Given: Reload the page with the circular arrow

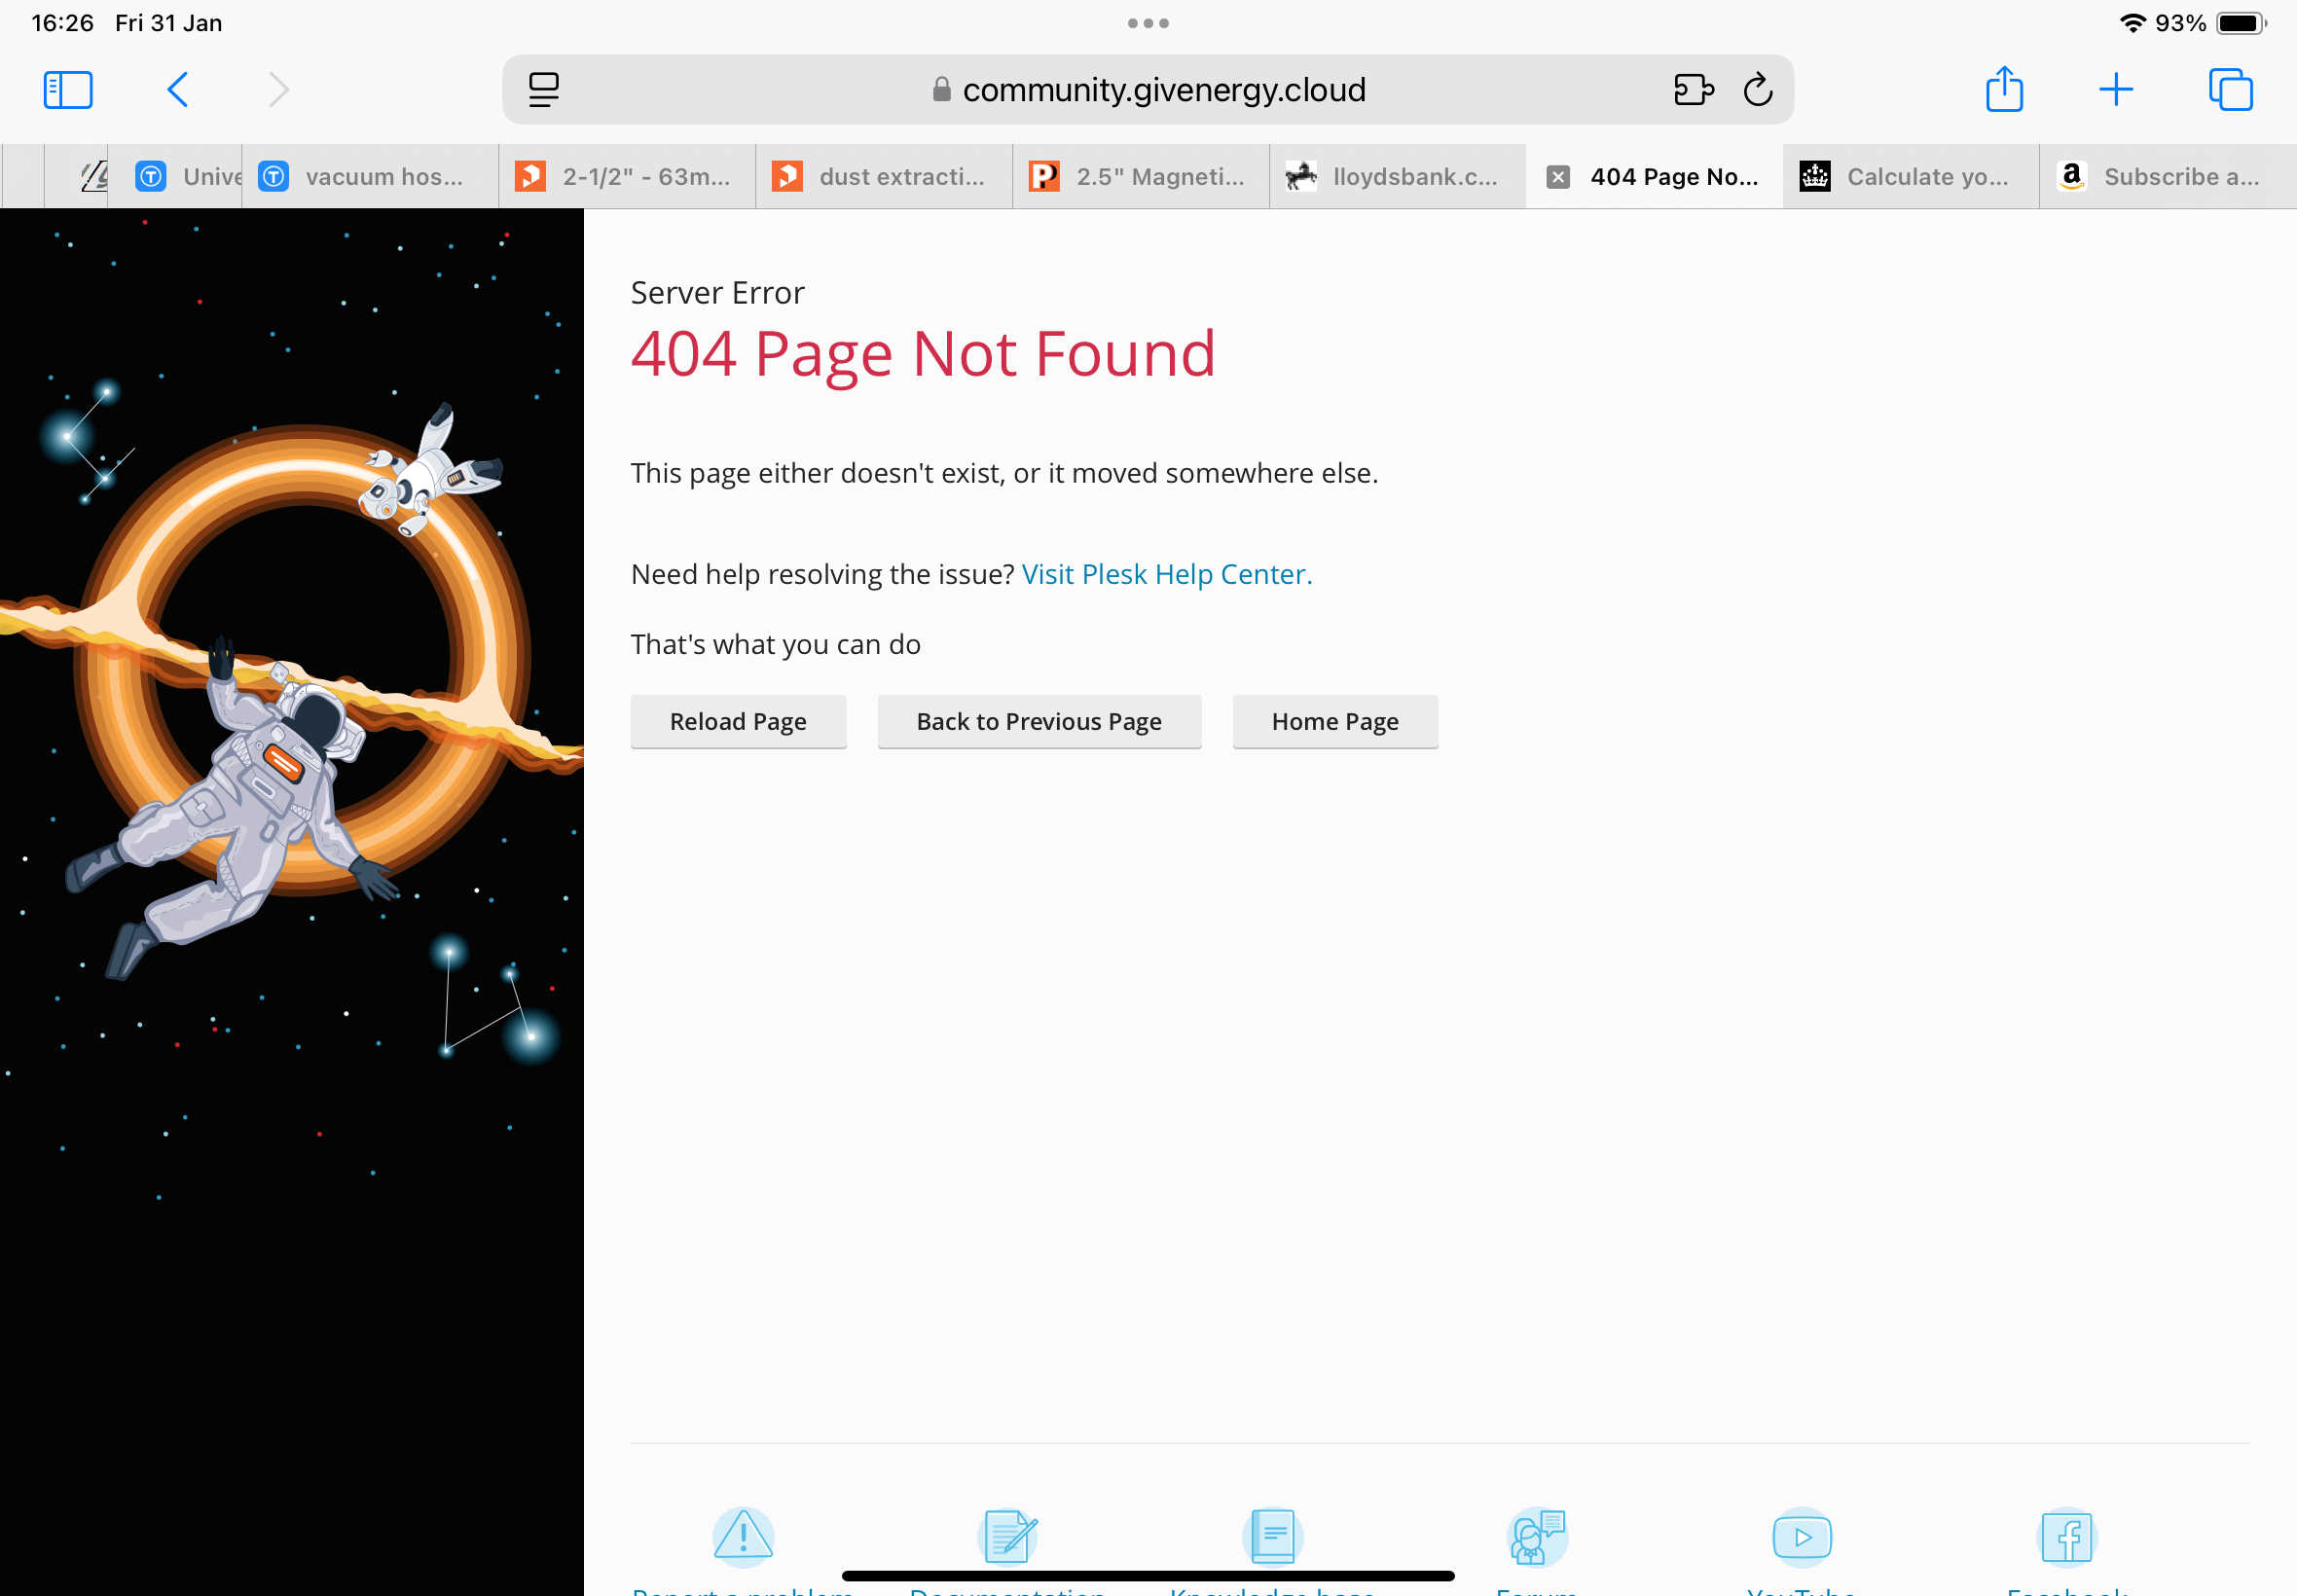Looking at the screenshot, I should point(1758,90).
